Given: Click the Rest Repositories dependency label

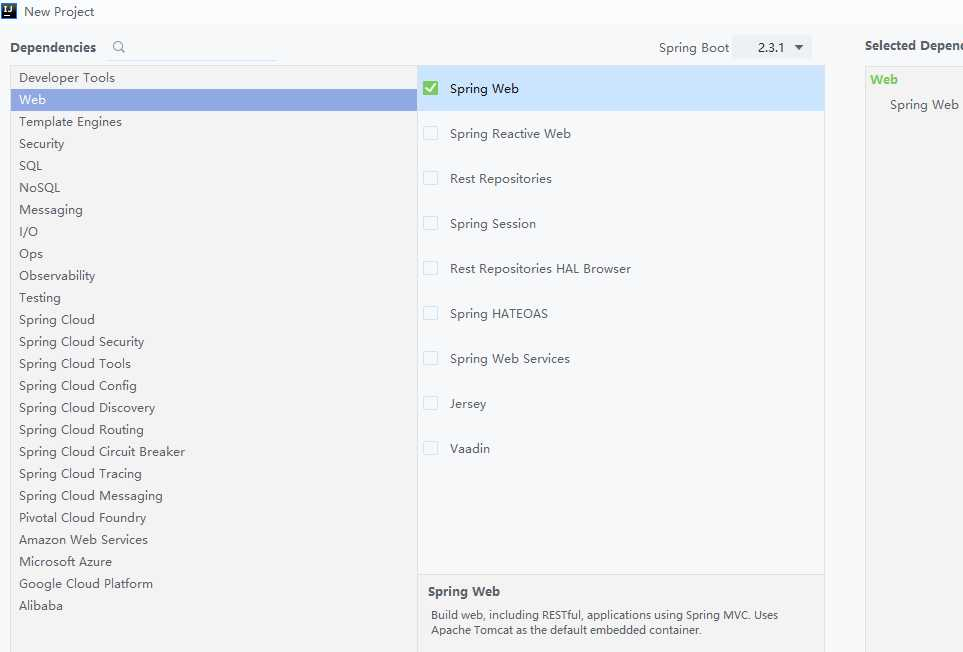Looking at the screenshot, I should (501, 179).
